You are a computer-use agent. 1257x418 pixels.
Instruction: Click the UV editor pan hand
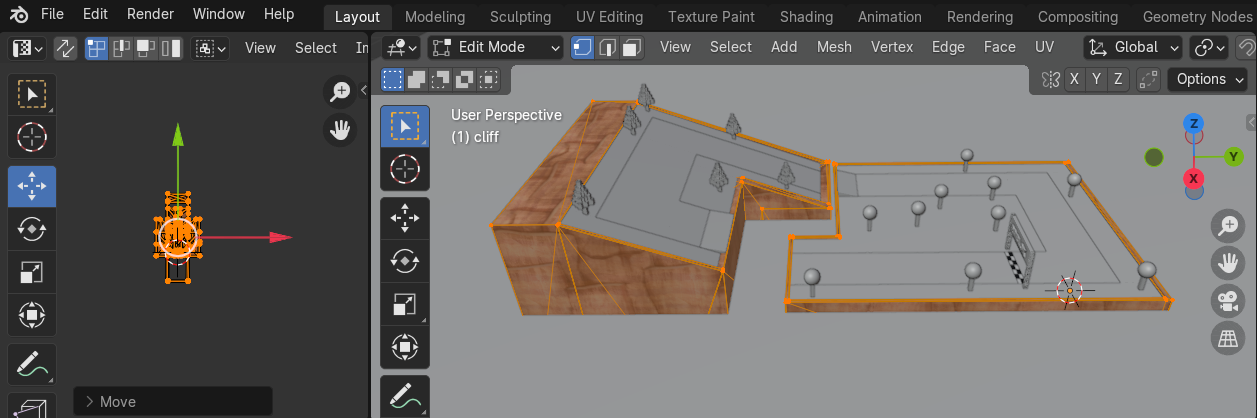tap(341, 129)
